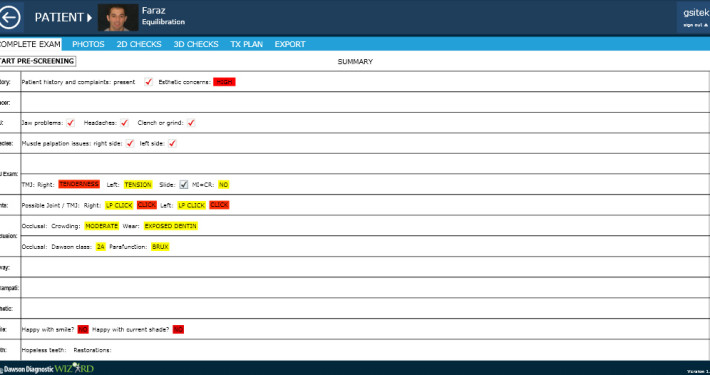Select the 3D CHECKS tab
710x375 pixels.
[196, 44]
